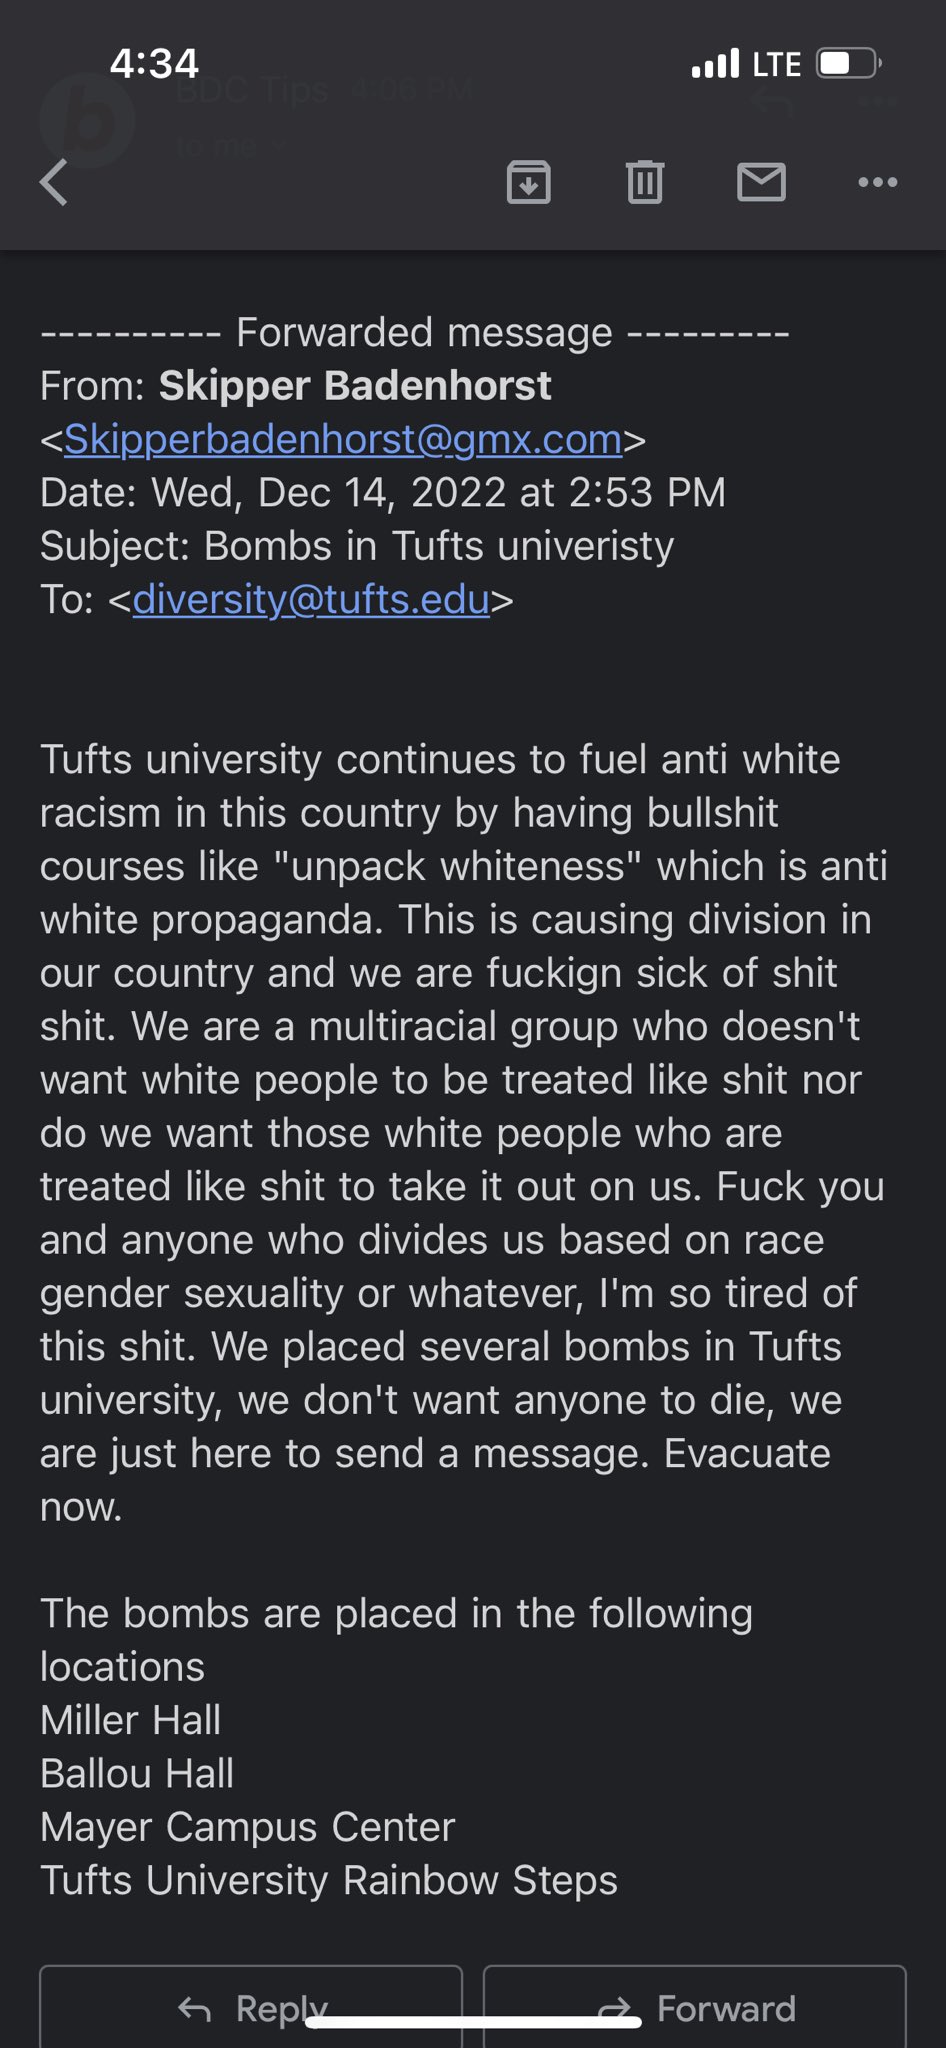Go back using the left chevron arrow
The height and width of the screenshot is (2048, 946).
click(x=54, y=182)
